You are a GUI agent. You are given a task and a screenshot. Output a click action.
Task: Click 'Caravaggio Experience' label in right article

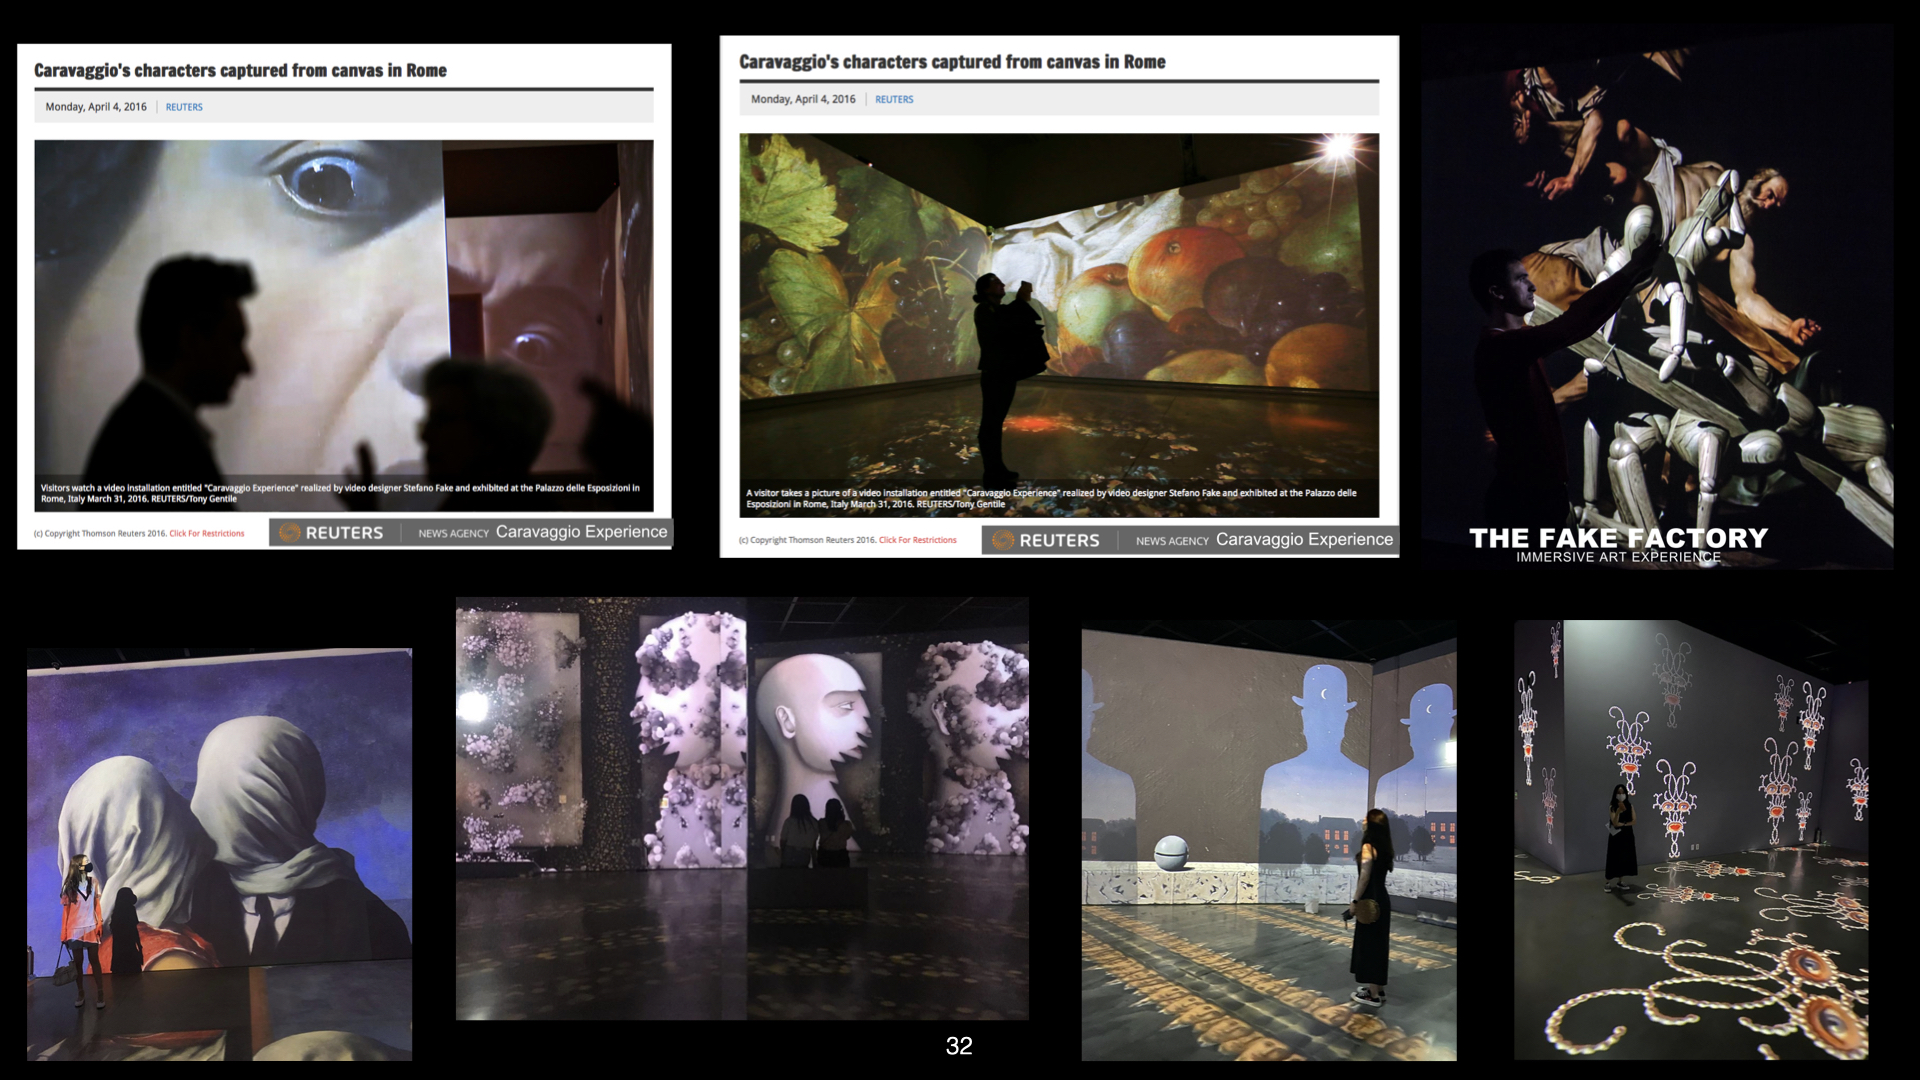1304,540
